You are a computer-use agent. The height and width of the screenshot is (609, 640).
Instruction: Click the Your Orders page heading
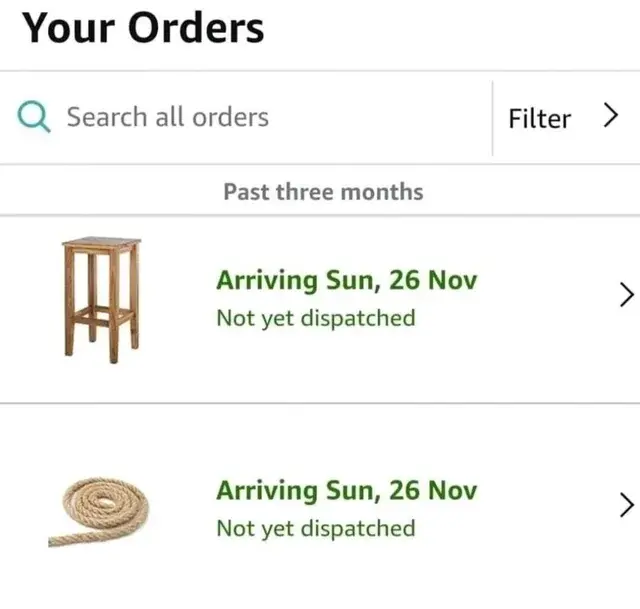point(144,28)
